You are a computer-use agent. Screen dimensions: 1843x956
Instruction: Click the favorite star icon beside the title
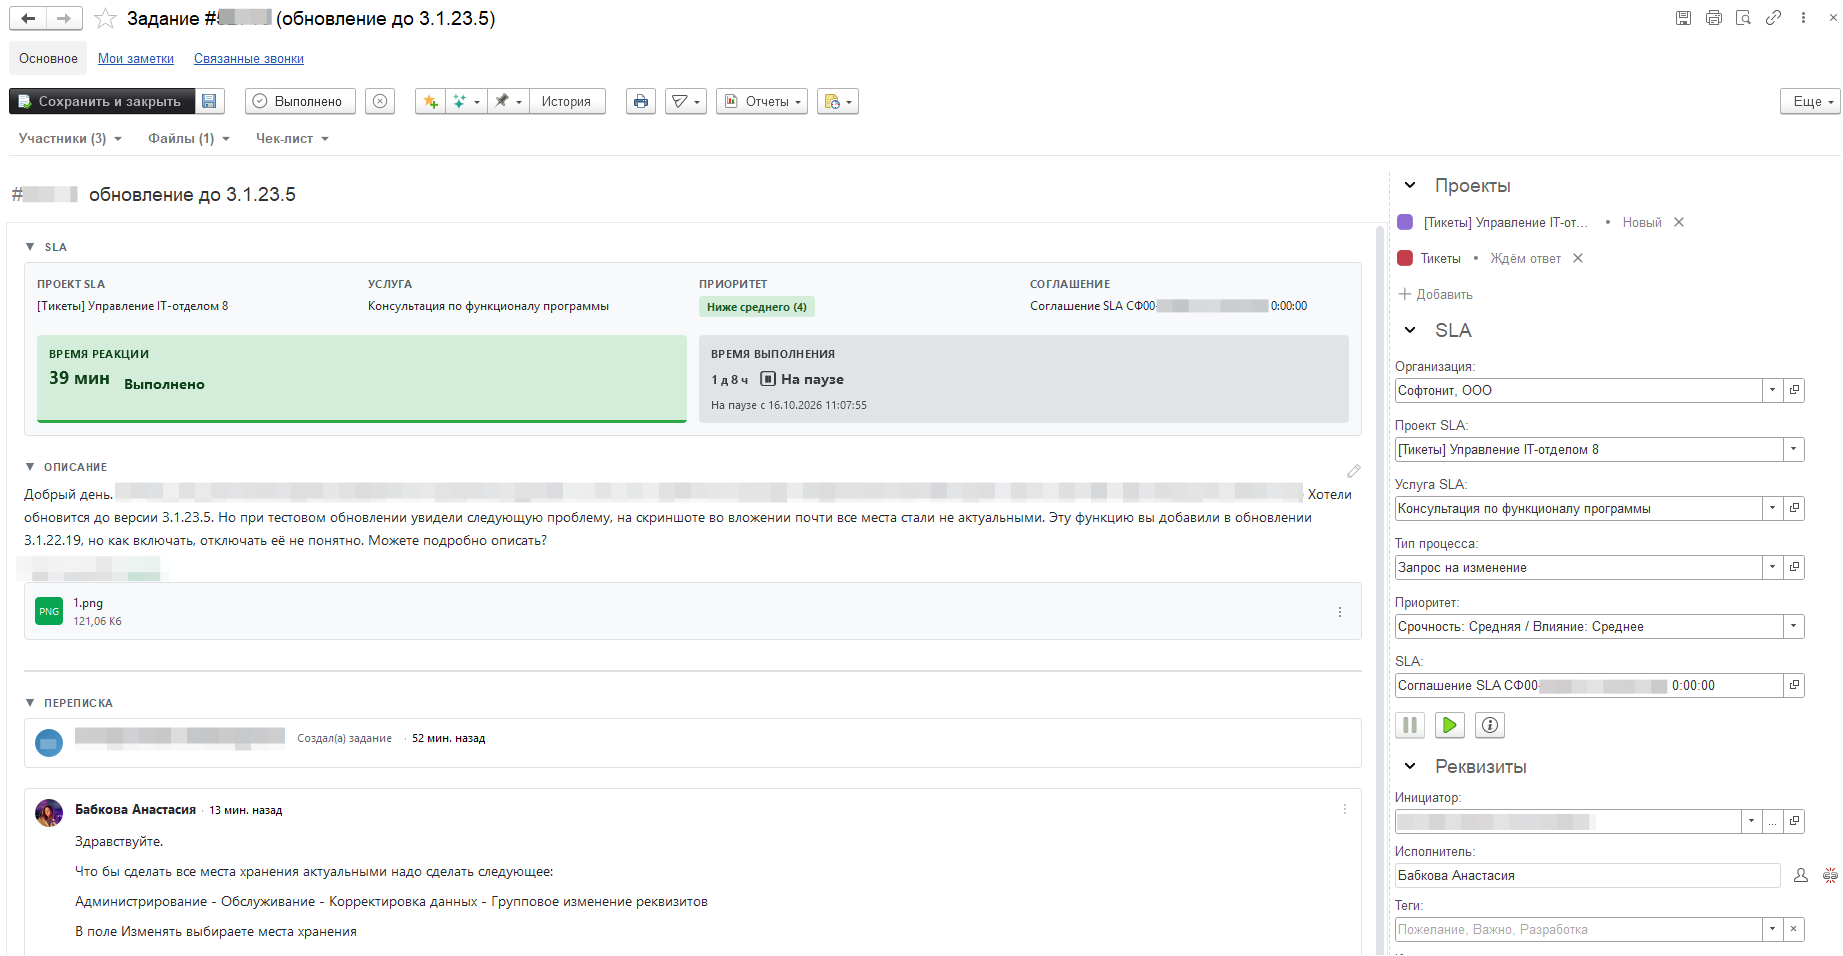click(105, 18)
